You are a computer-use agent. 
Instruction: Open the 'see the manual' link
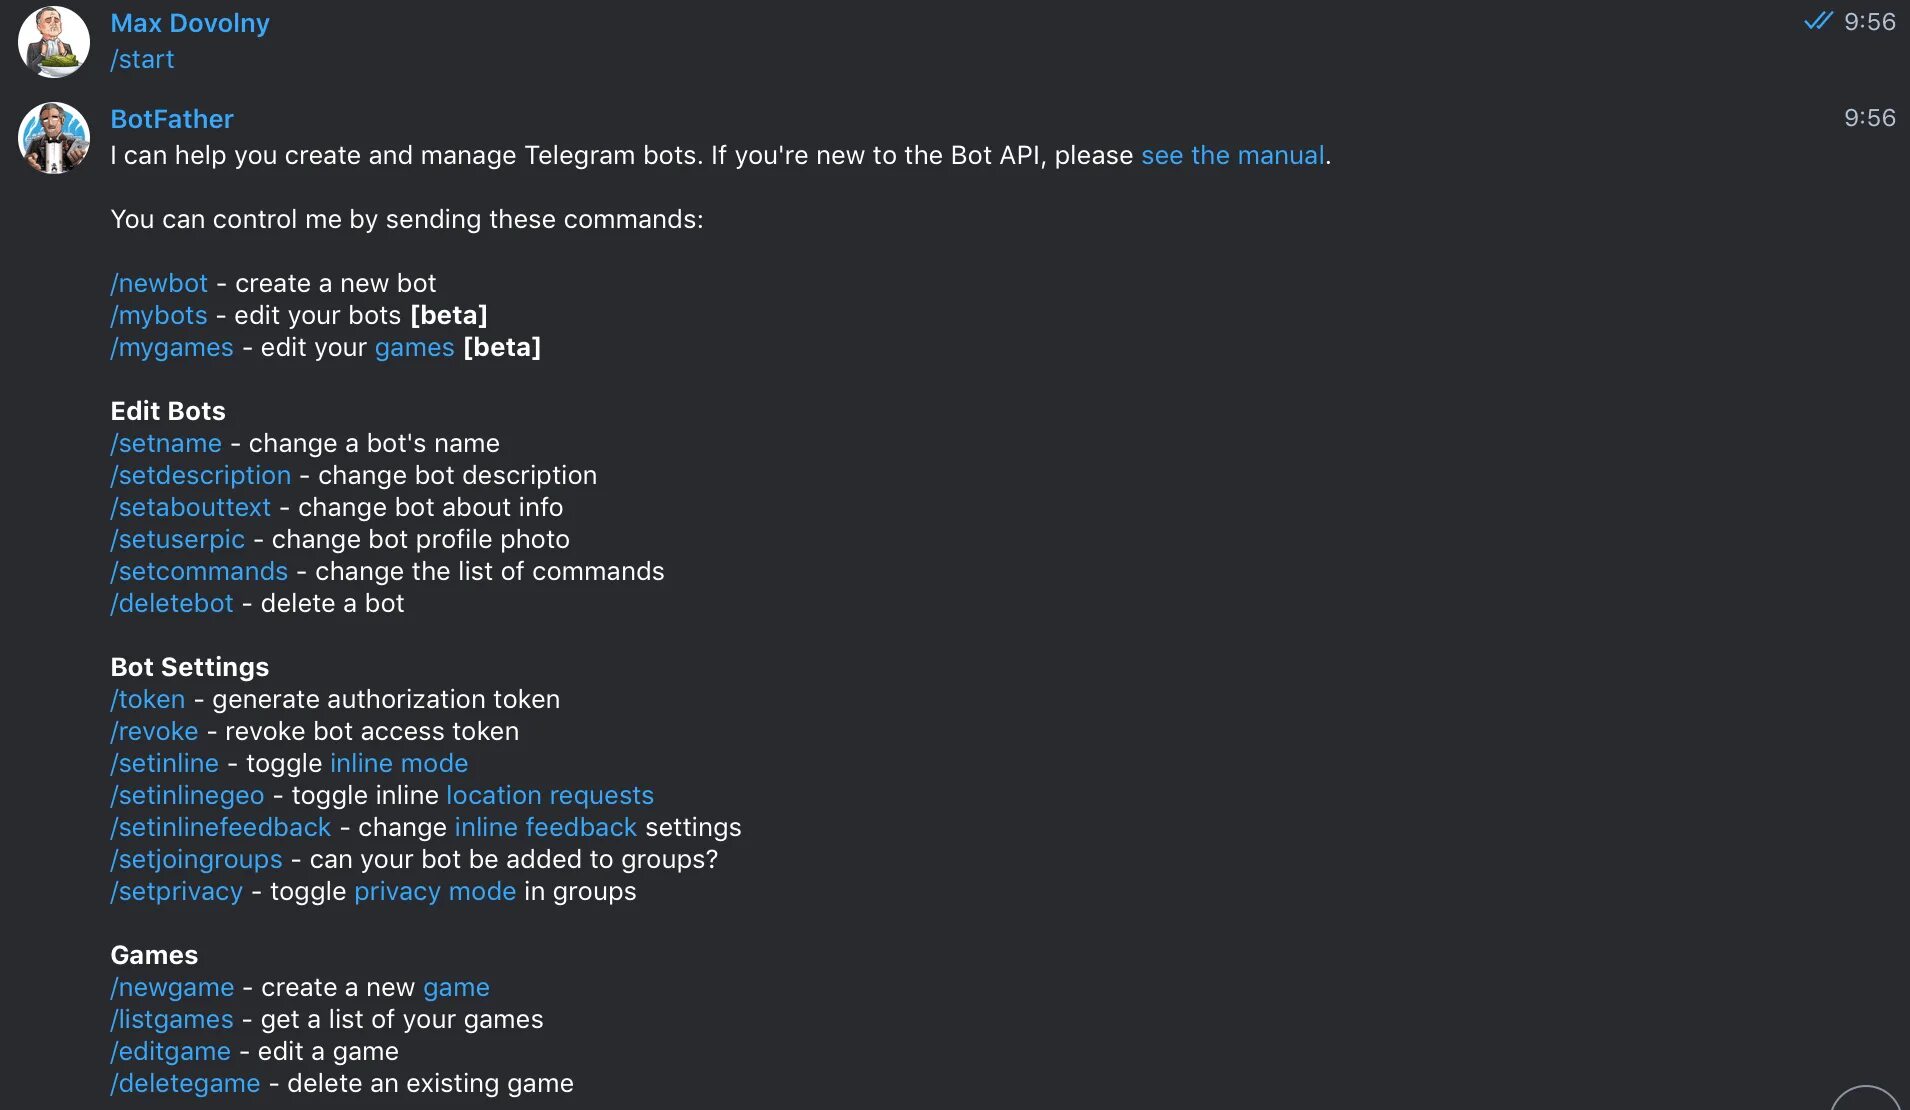point(1232,155)
